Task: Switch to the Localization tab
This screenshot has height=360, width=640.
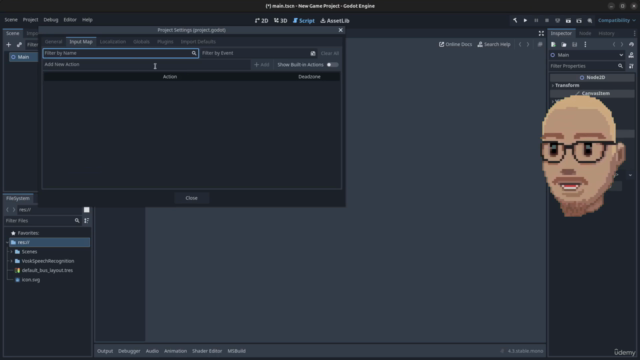Action: pyautogui.click(x=113, y=42)
